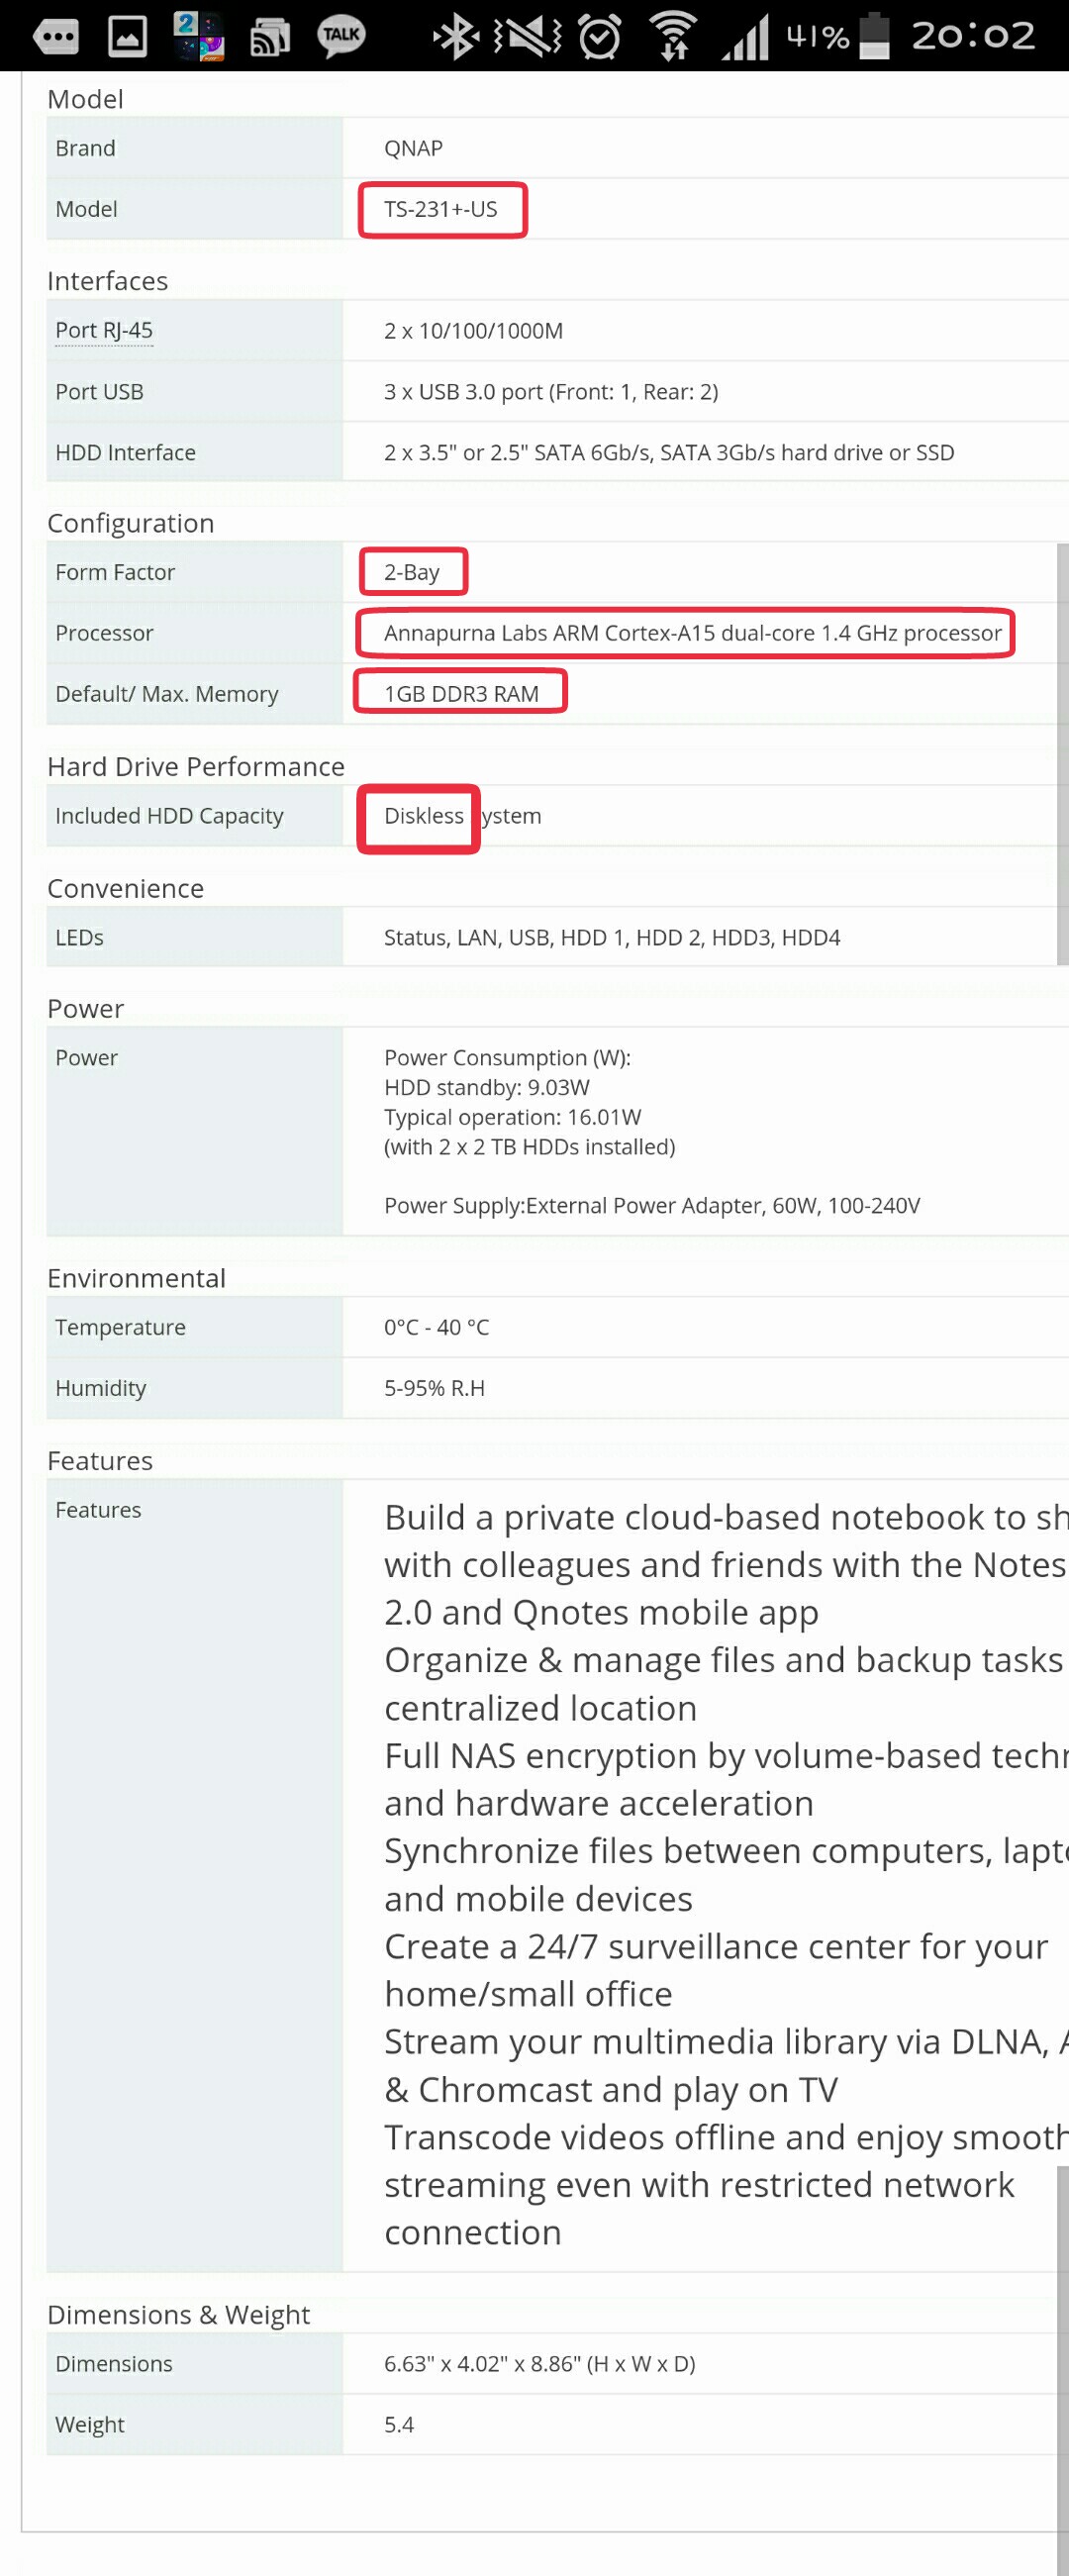The image size is (1069, 2576).
Task: Tap the KakaoTalk notification icon
Action: click(341, 35)
